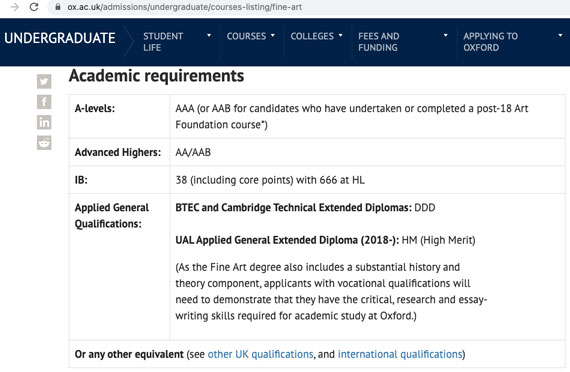Expand Courses dropdown arrow
Screen dimensions: 570x372
[273, 35]
